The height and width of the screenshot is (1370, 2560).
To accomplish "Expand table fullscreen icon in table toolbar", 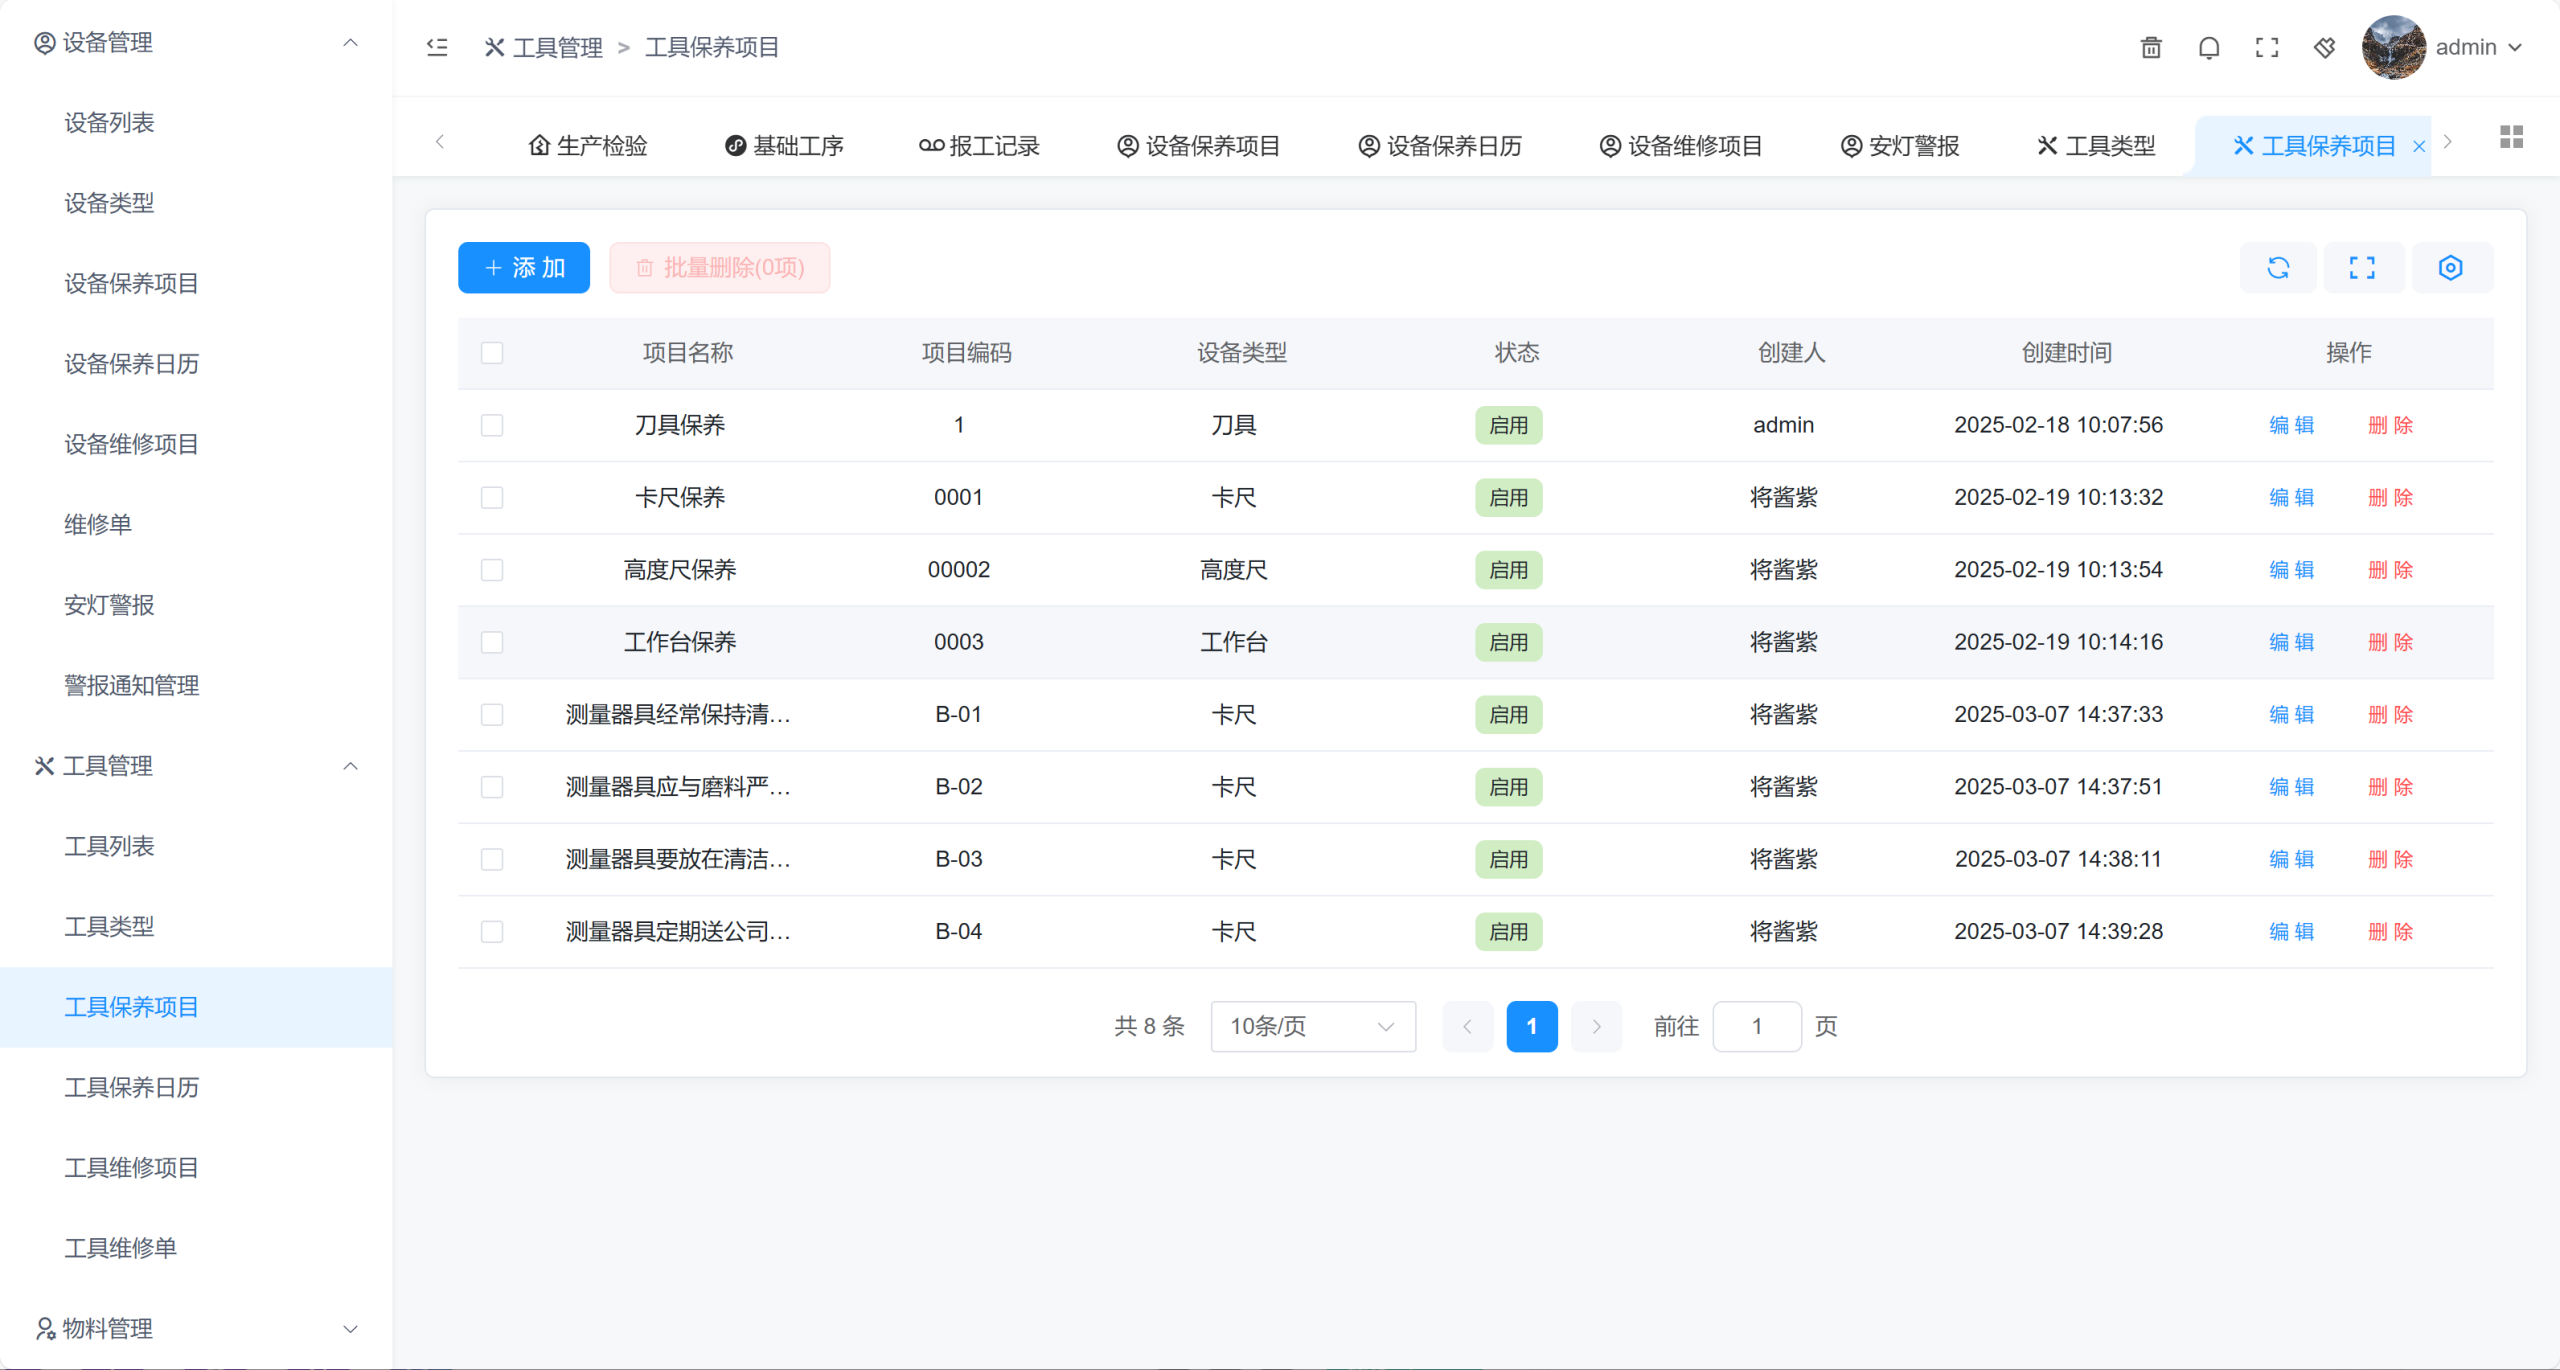I will (2362, 268).
